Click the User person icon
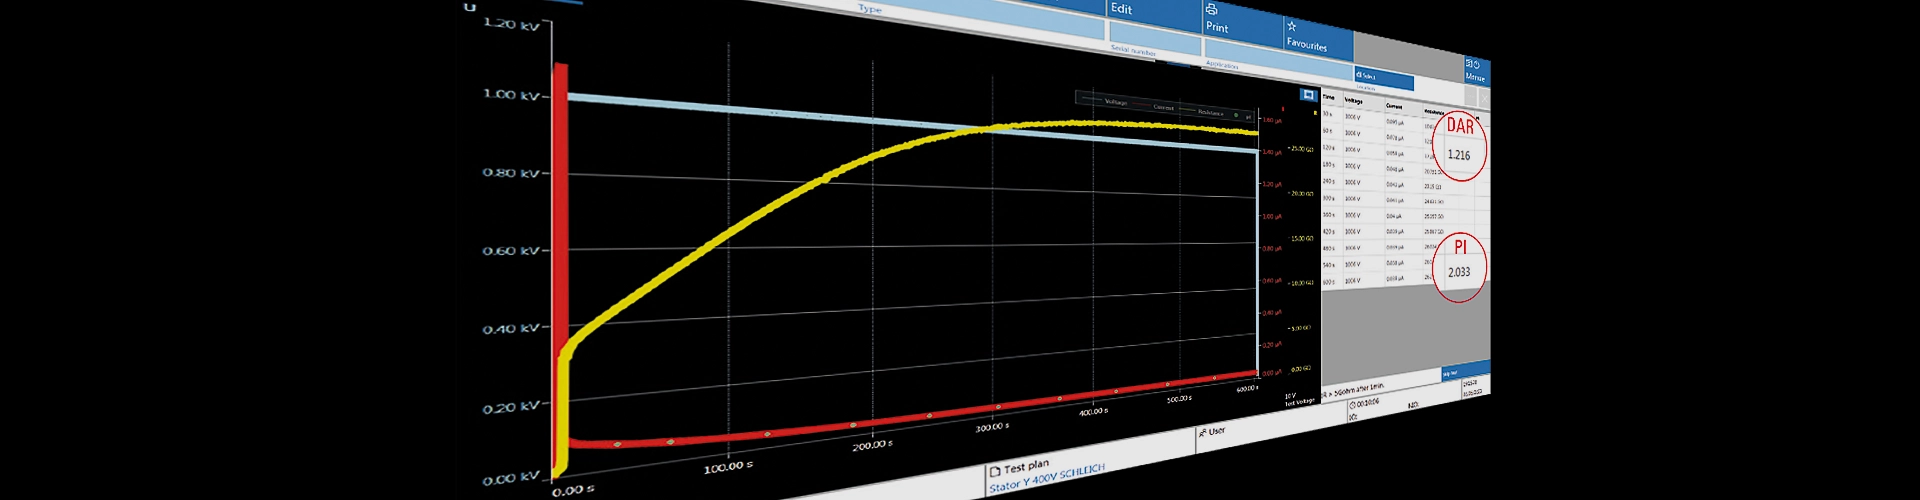The image size is (1920, 500). pos(1202,433)
